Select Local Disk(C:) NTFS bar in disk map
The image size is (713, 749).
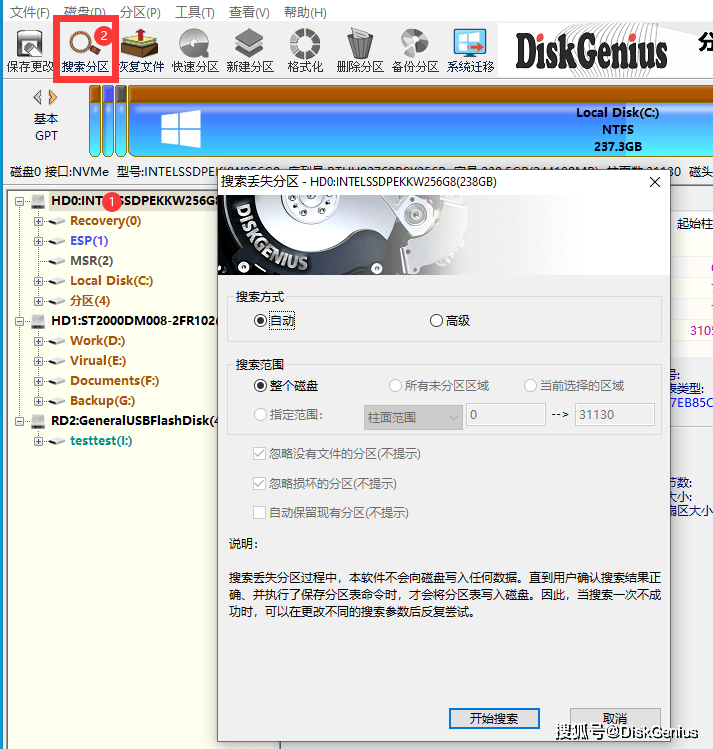[420, 121]
